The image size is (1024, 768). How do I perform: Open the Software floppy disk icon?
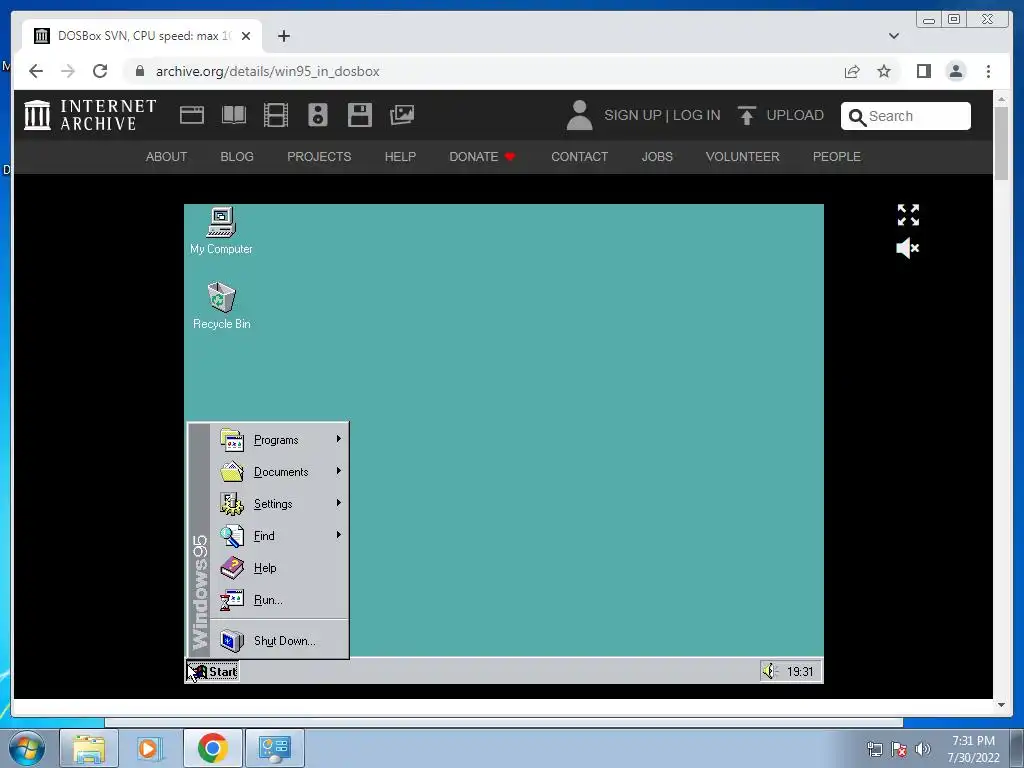(360, 115)
